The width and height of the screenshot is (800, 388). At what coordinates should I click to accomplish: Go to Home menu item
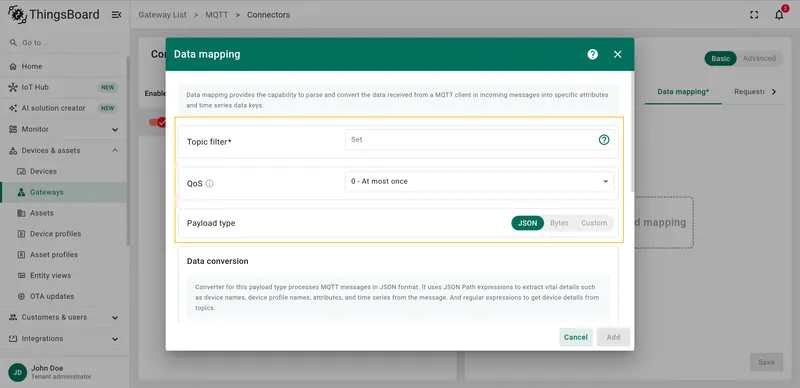(64, 66)
